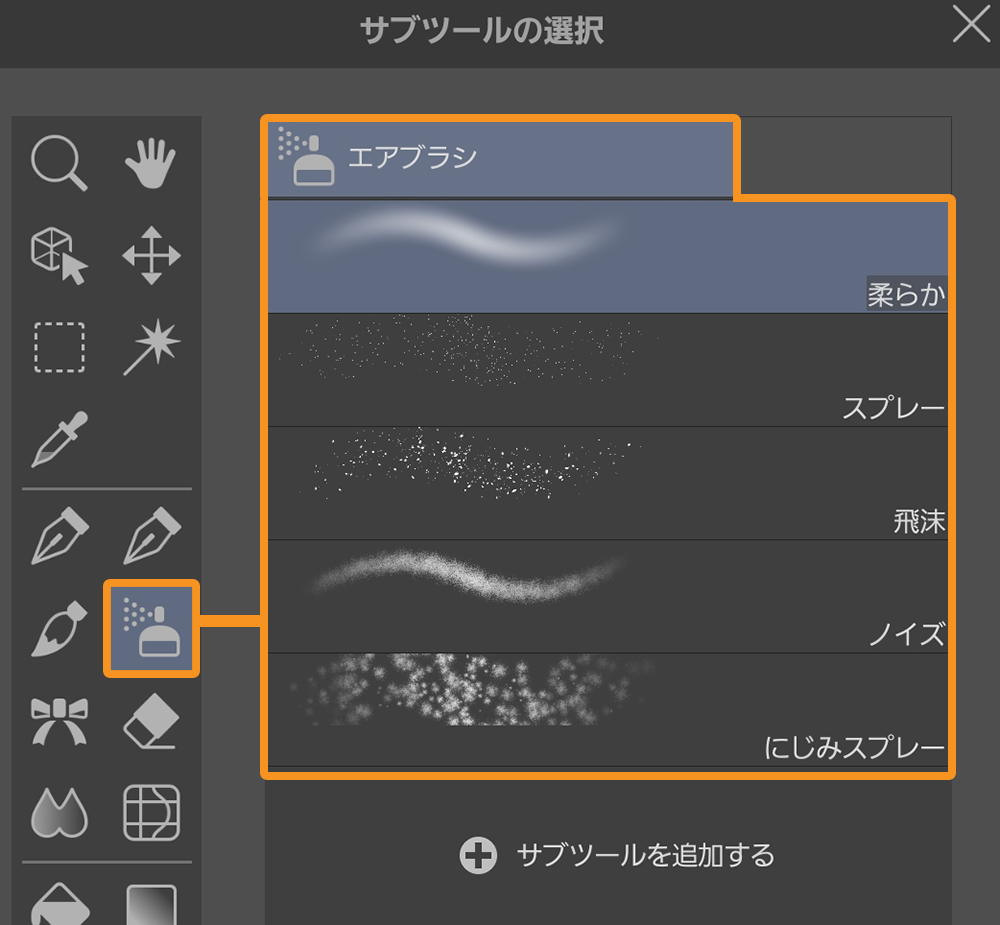Select the Eraser tool

151,721
